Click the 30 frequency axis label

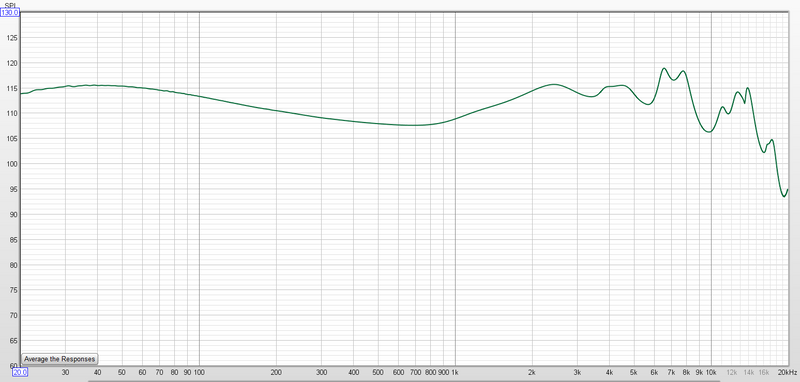[x=65, y=372]
